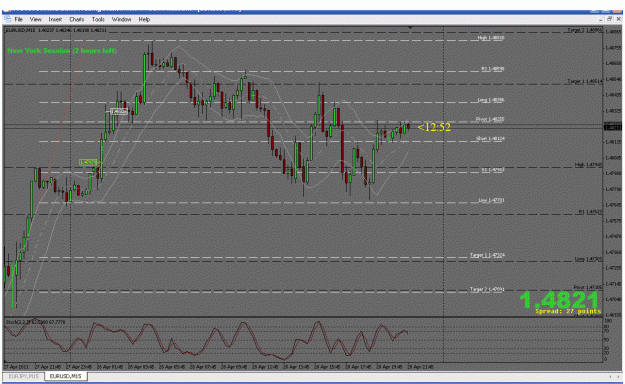Click the white Target 2 label in lower chart
Image resolution: width=625 pixels, height=384 pixels.
click(487, 289)
